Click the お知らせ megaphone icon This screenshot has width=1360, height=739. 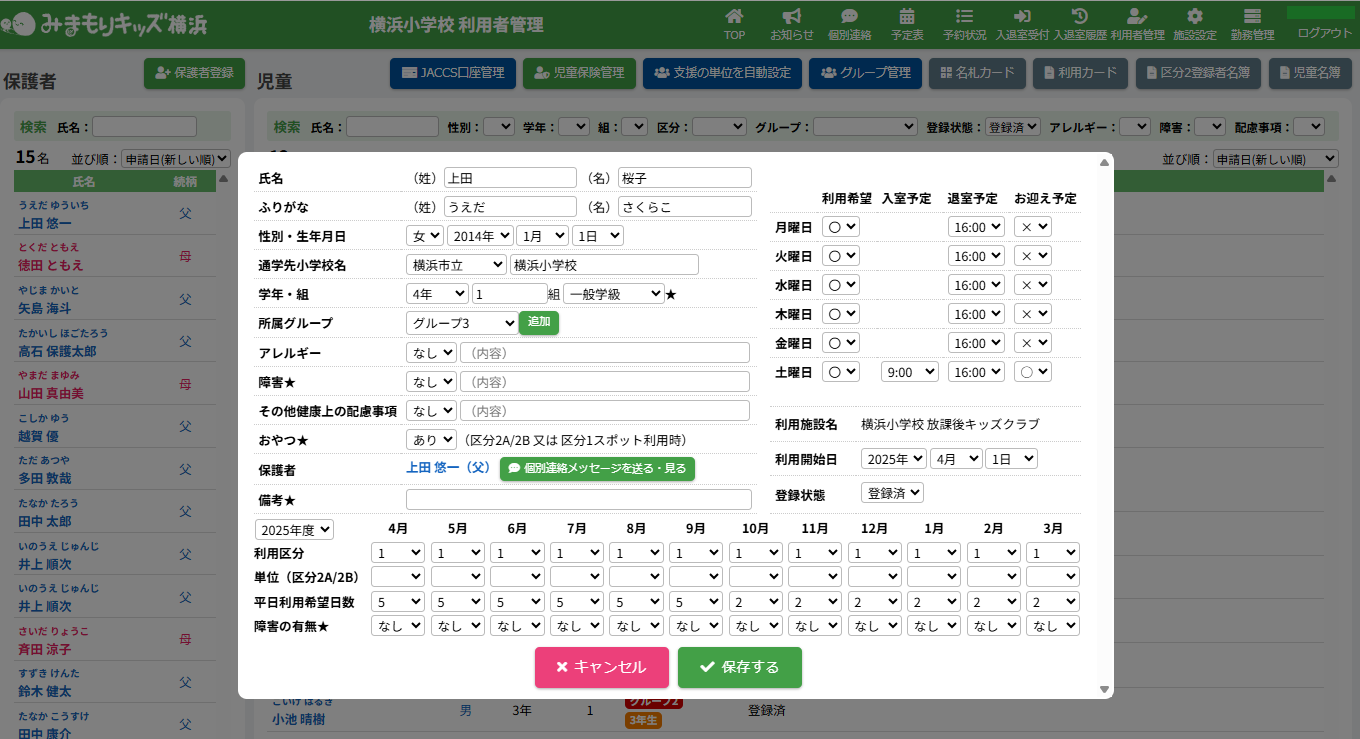[791, 17]
